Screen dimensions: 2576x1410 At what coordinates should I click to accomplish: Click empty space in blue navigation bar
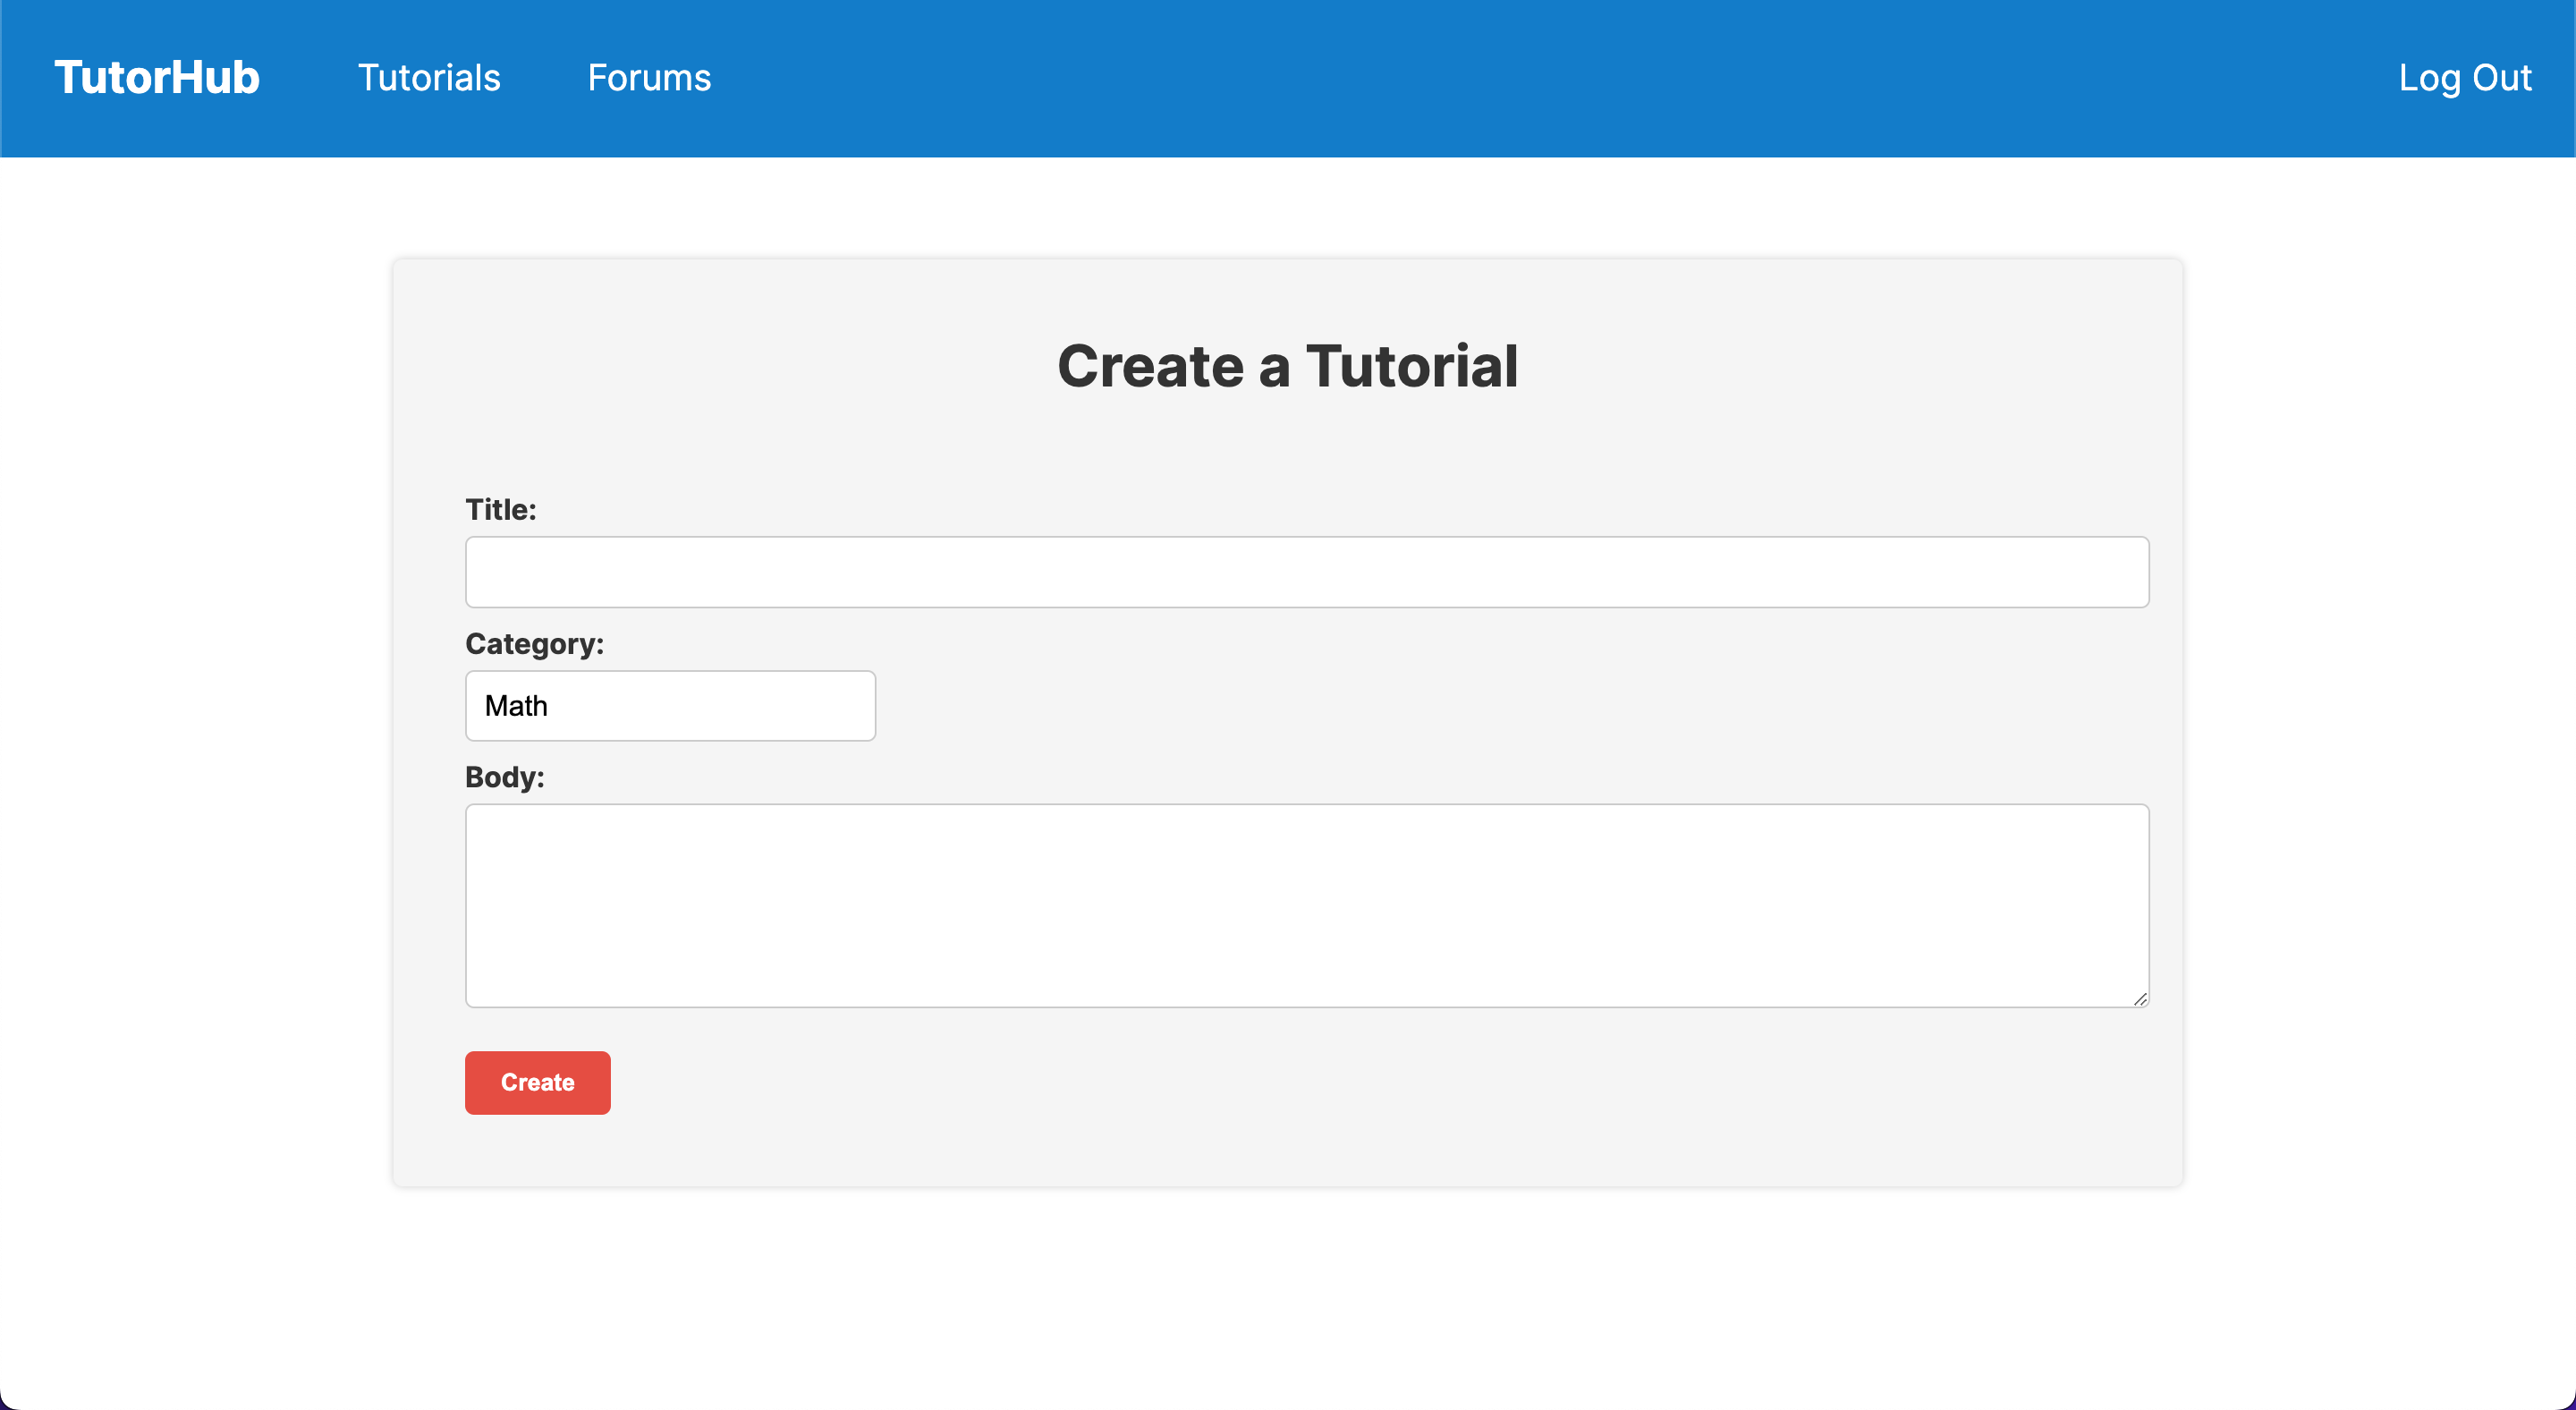(x=1500, y=78)
